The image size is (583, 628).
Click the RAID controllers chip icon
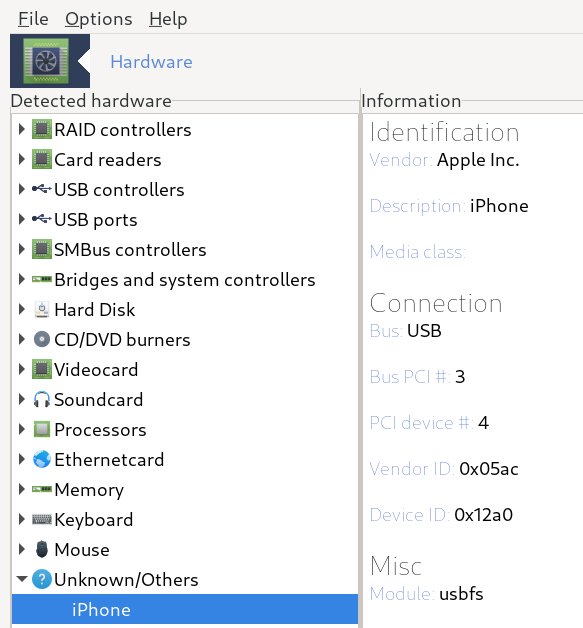coord(42,129)
